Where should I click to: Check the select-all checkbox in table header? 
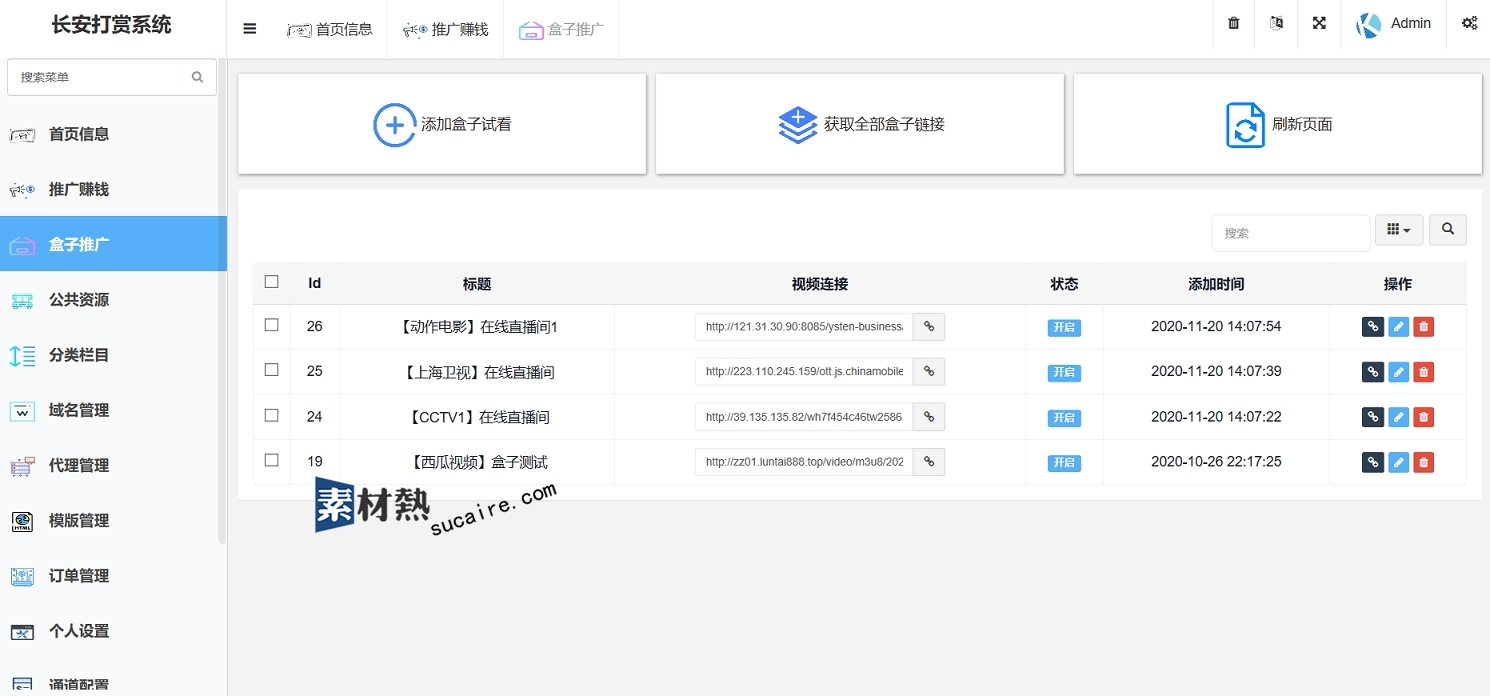point(271,282)
